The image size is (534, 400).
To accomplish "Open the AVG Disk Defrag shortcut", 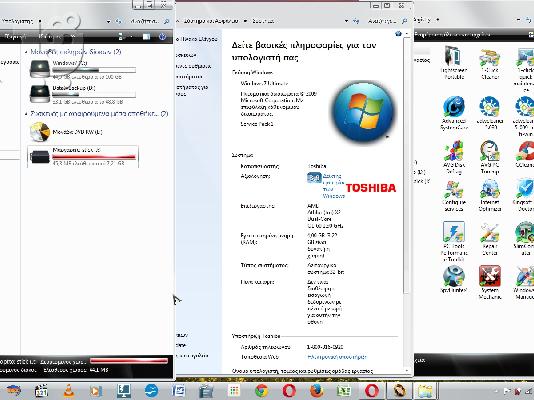I will pos(454,158).
